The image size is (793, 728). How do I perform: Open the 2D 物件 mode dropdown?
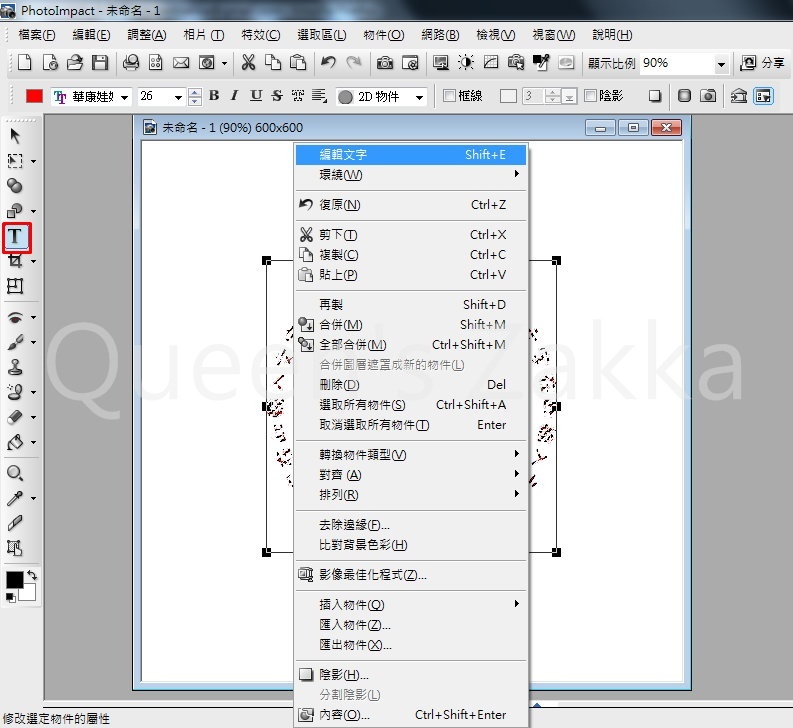pos(419,97)
